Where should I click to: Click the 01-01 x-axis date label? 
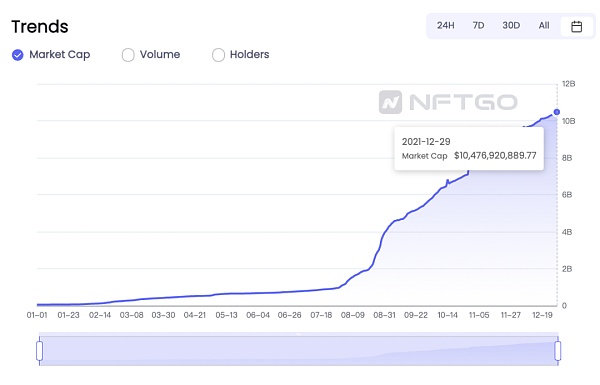pyautogui.click(x=37, y=315)
